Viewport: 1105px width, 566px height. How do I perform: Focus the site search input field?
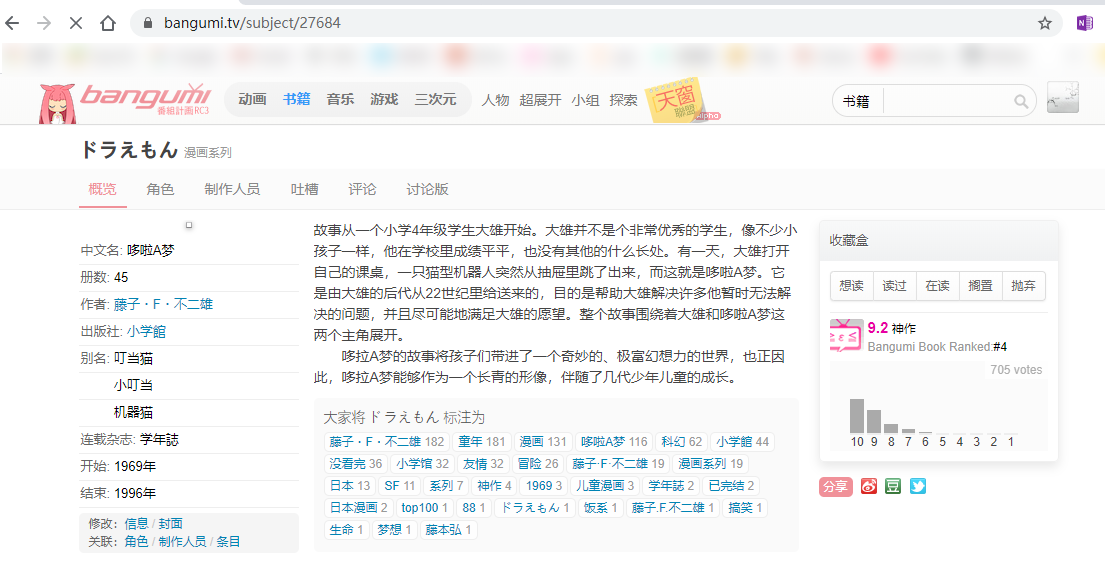point(947,101)
